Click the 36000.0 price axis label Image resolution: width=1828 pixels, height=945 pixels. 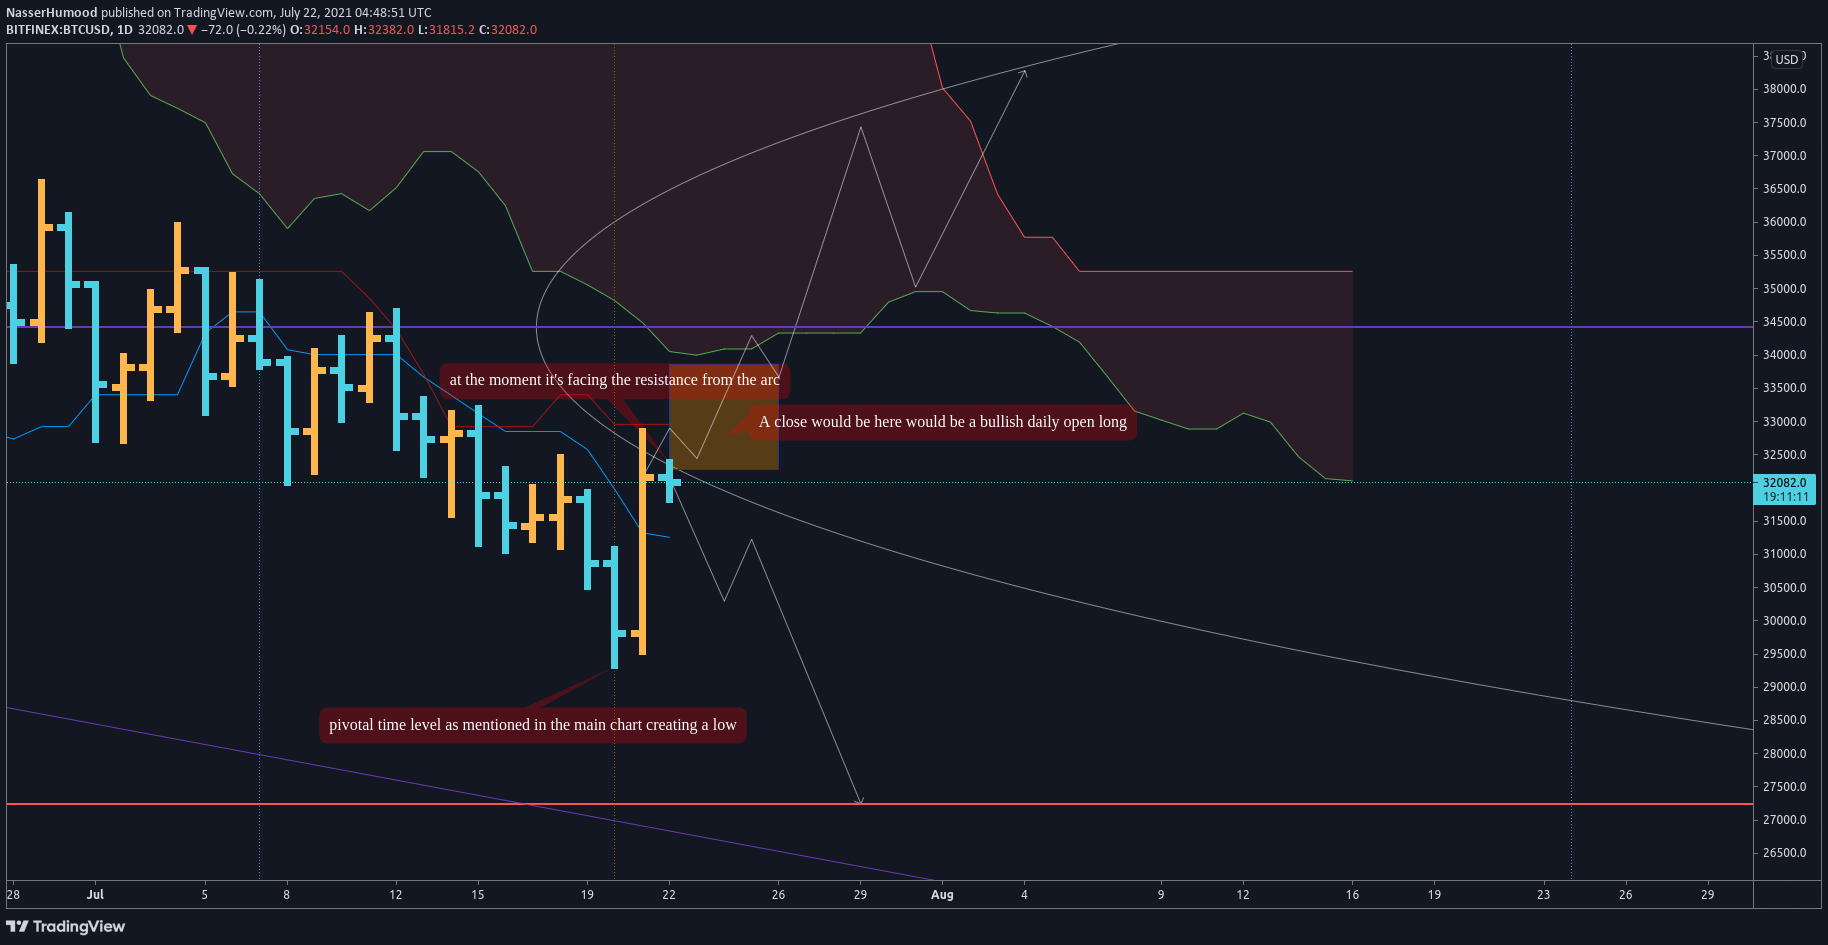tap(1785, 222)
